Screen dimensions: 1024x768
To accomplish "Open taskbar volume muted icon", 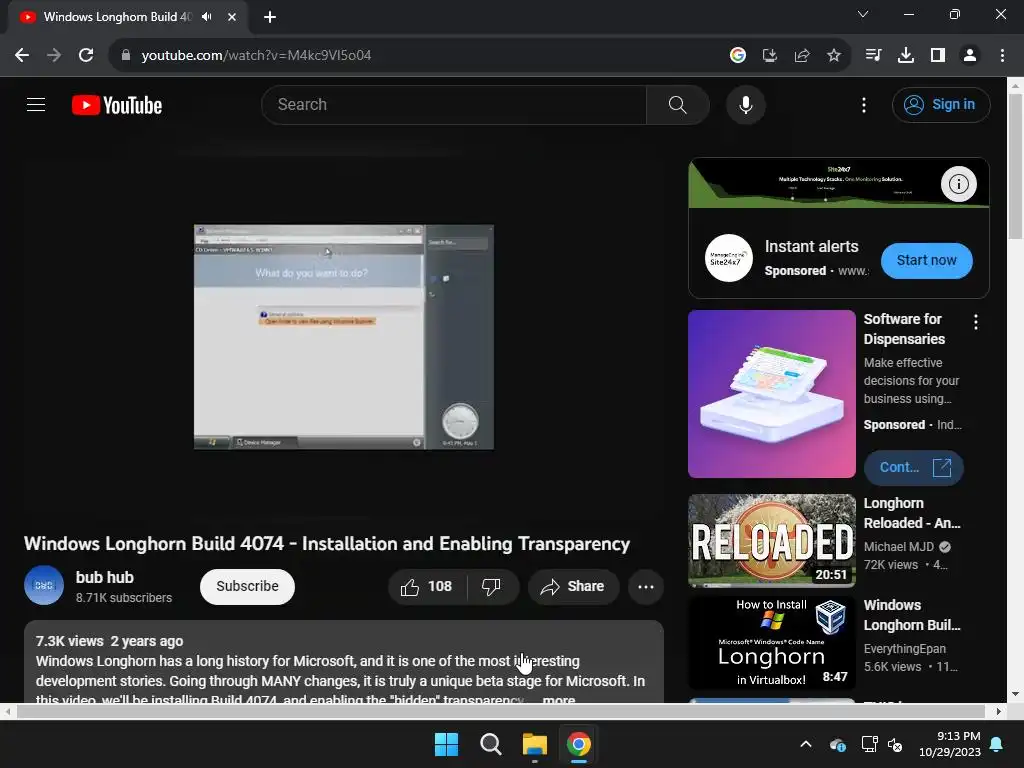I will point(895,744).
